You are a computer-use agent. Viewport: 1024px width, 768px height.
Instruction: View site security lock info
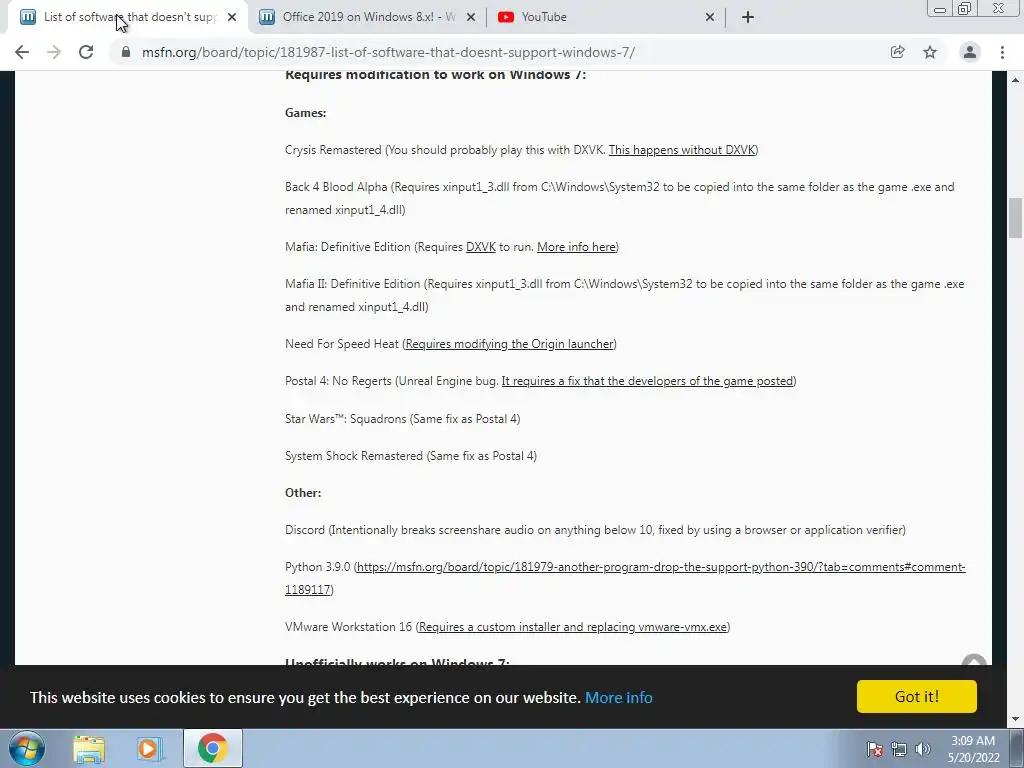click(x=125, y=52)
